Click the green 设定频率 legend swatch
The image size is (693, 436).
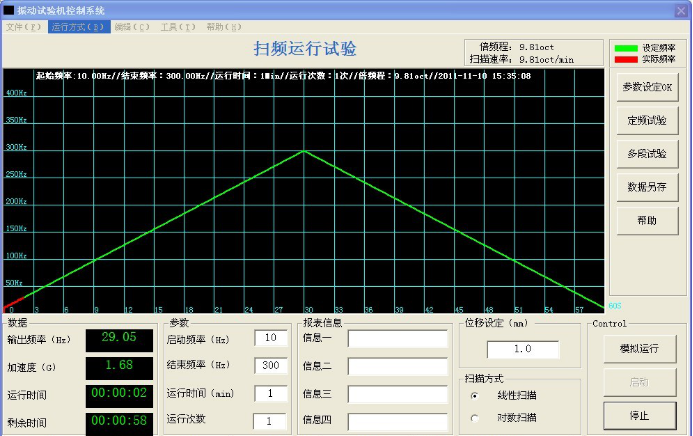pos(625,47)
